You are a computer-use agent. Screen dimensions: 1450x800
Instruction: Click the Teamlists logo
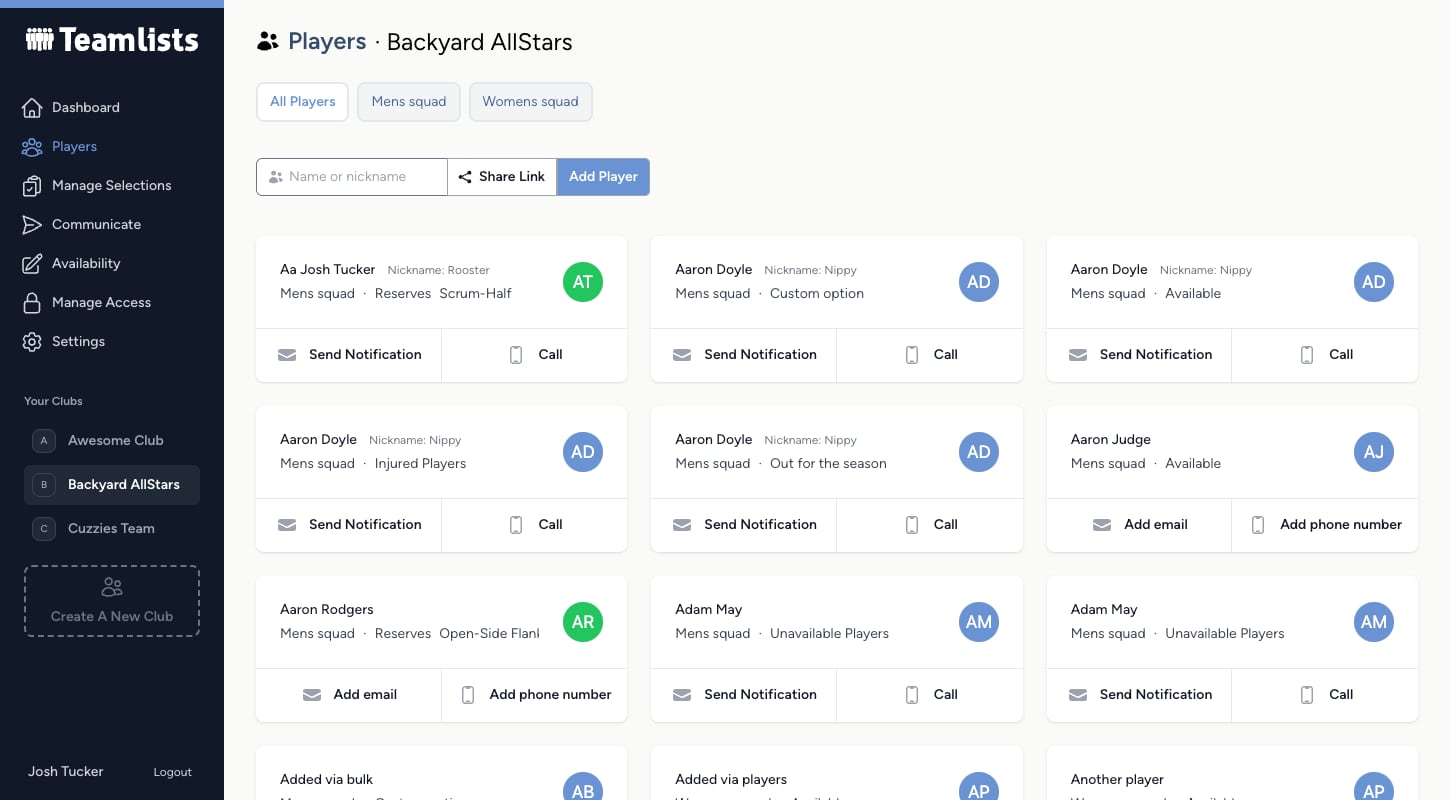[x=112, y=40]
